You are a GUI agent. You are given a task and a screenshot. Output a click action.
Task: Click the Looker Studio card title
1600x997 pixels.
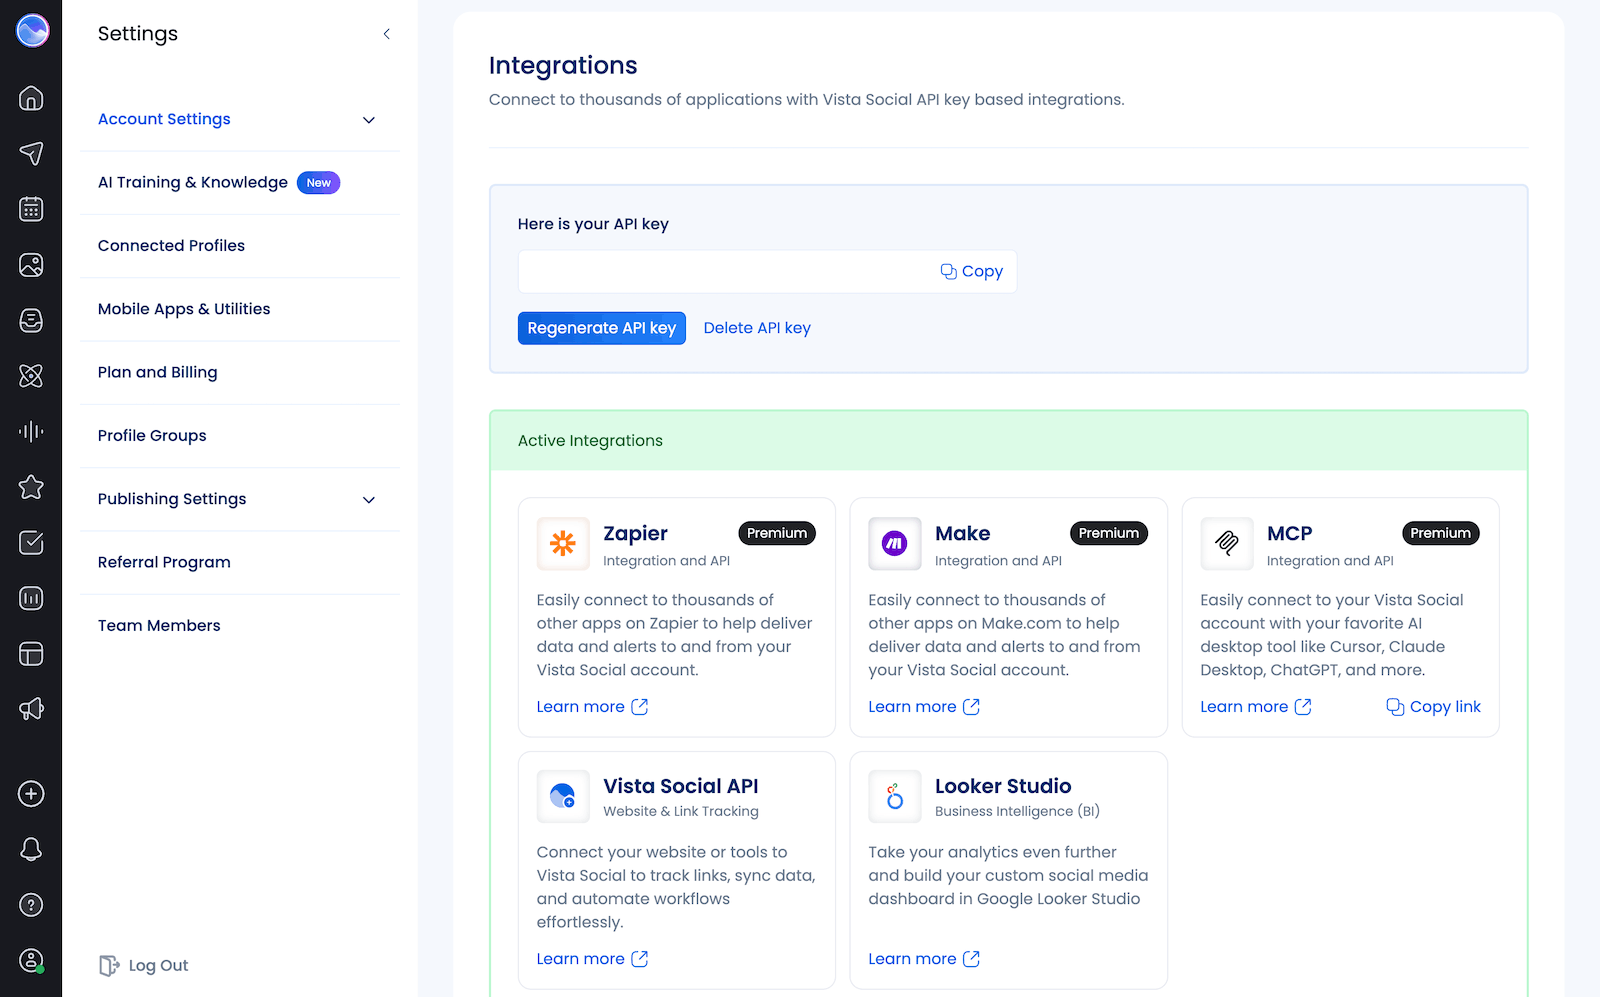(1003, 787)
